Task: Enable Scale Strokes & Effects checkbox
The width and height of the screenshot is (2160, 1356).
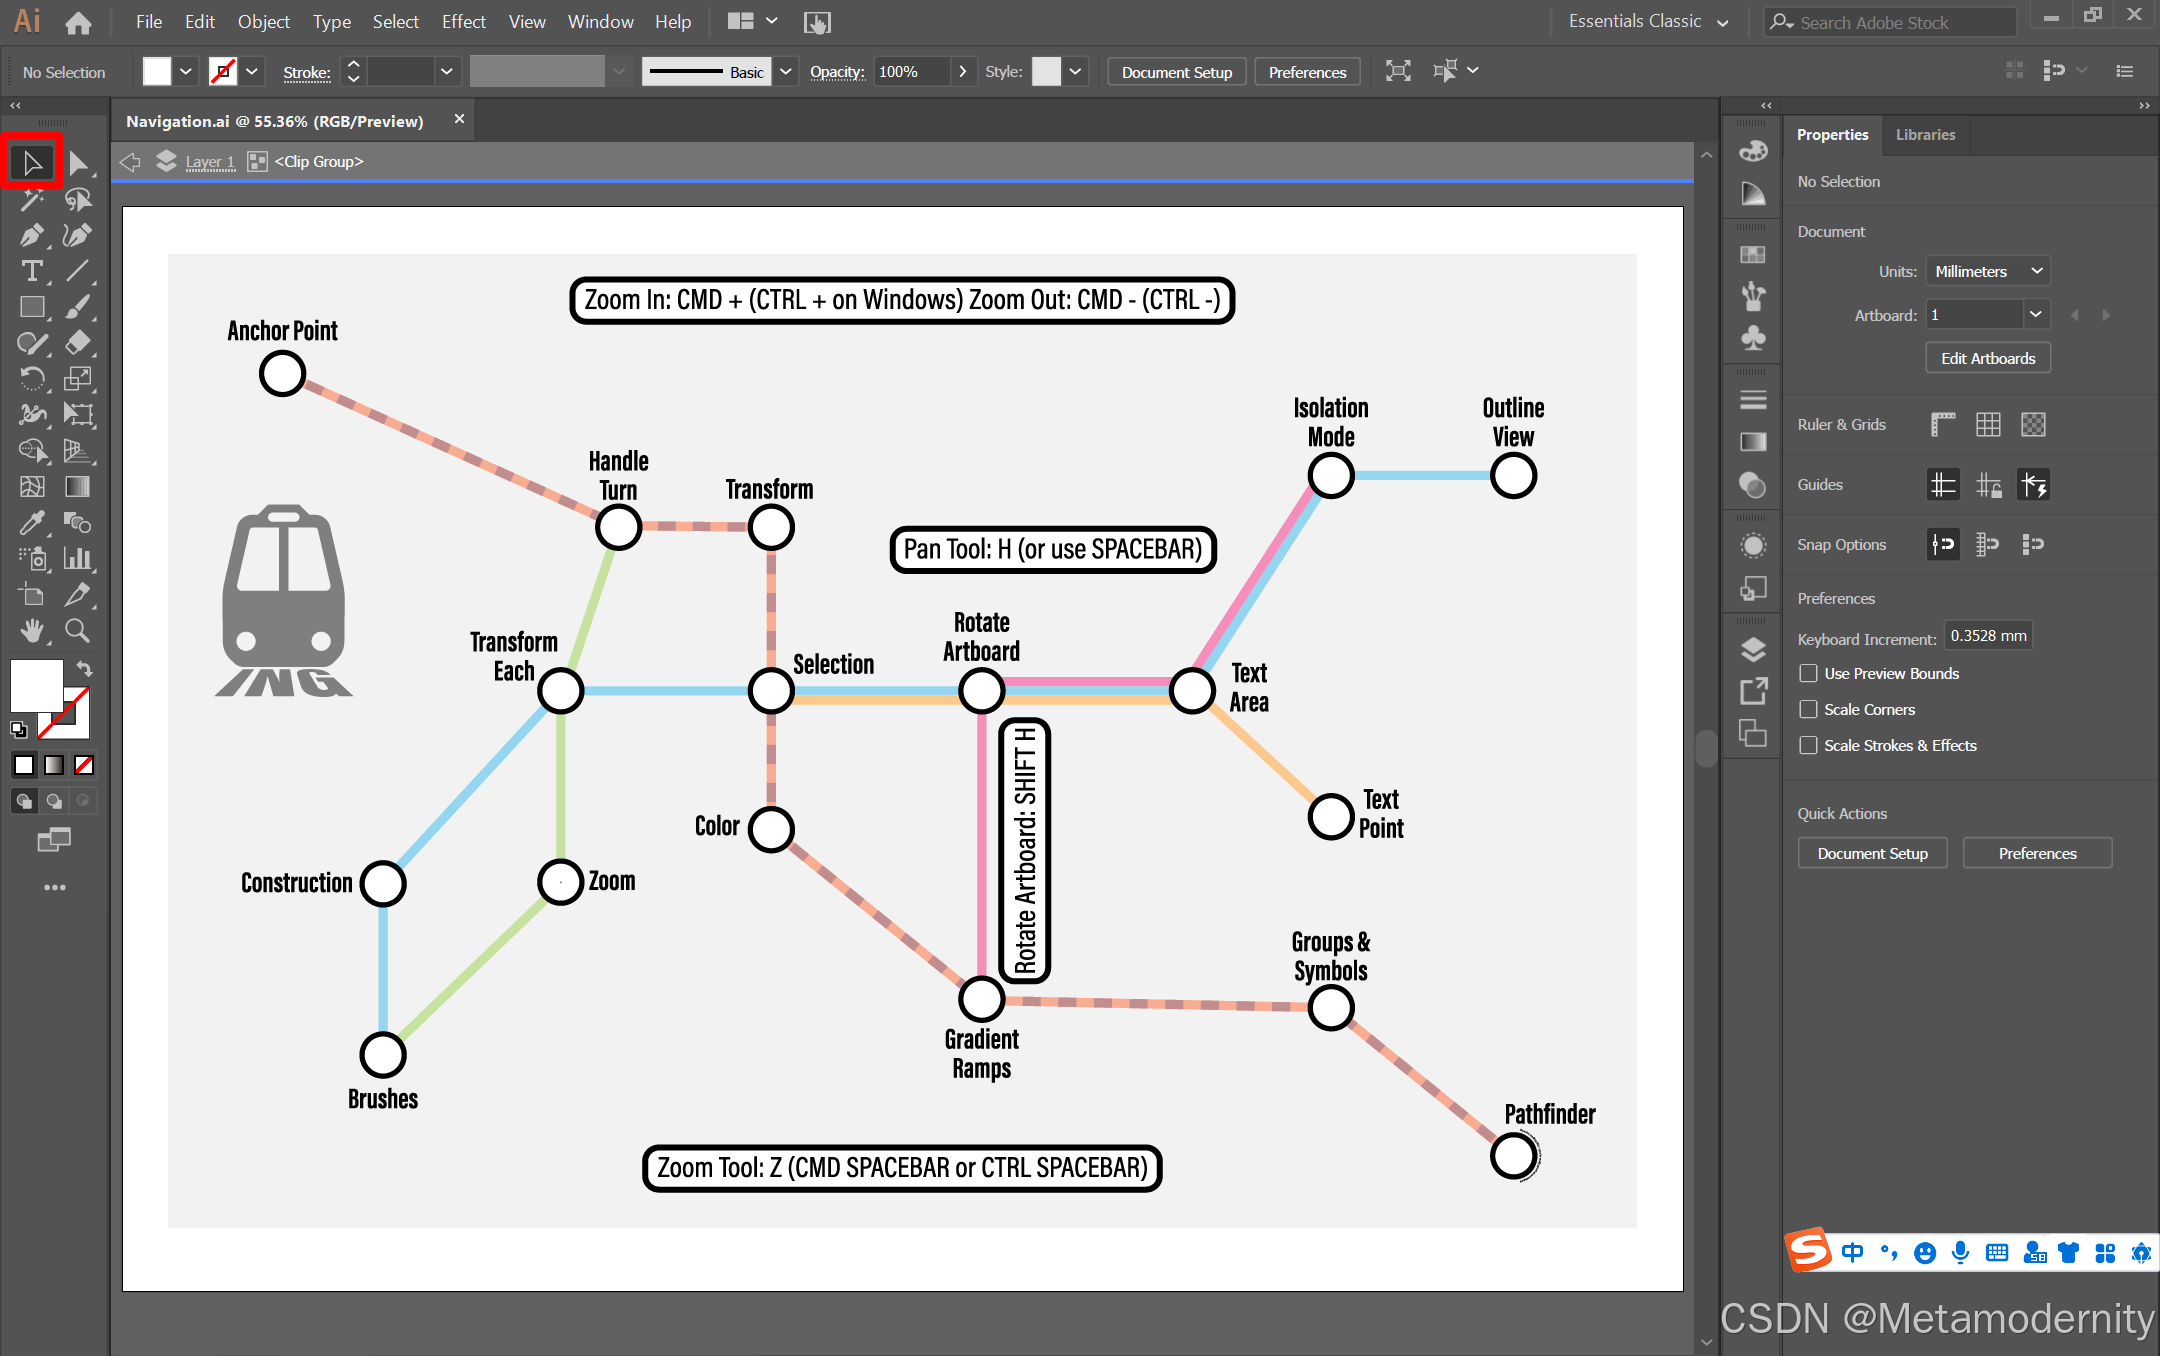Action: coord(1808,745)
